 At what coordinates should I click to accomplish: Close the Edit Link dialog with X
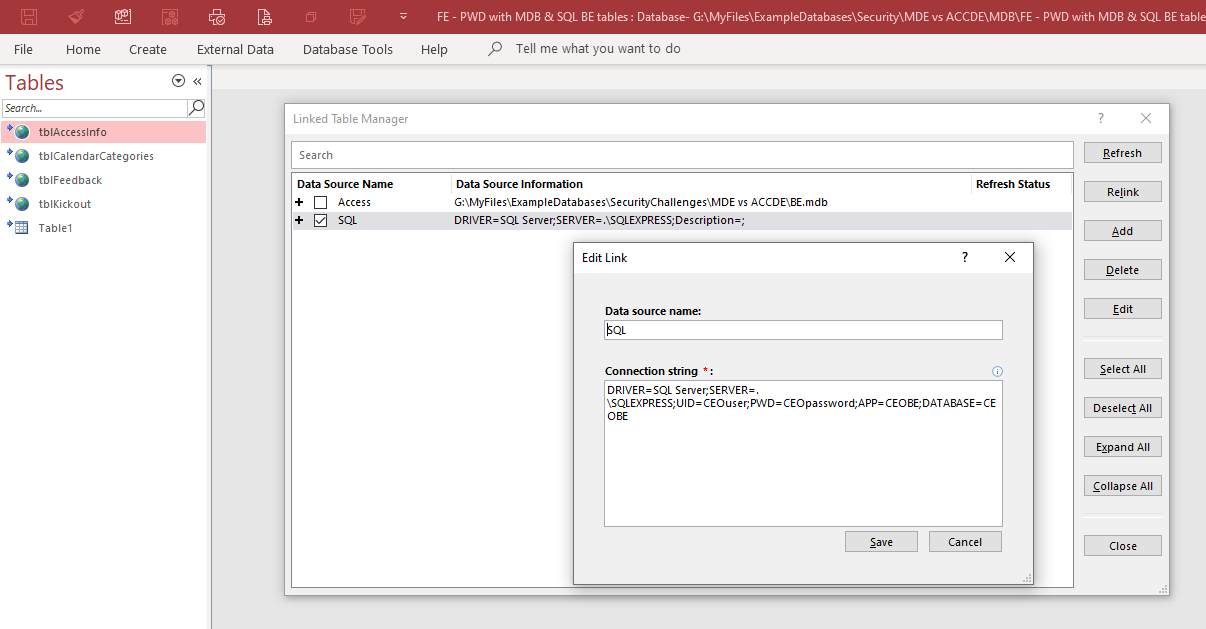[1010, 257]
